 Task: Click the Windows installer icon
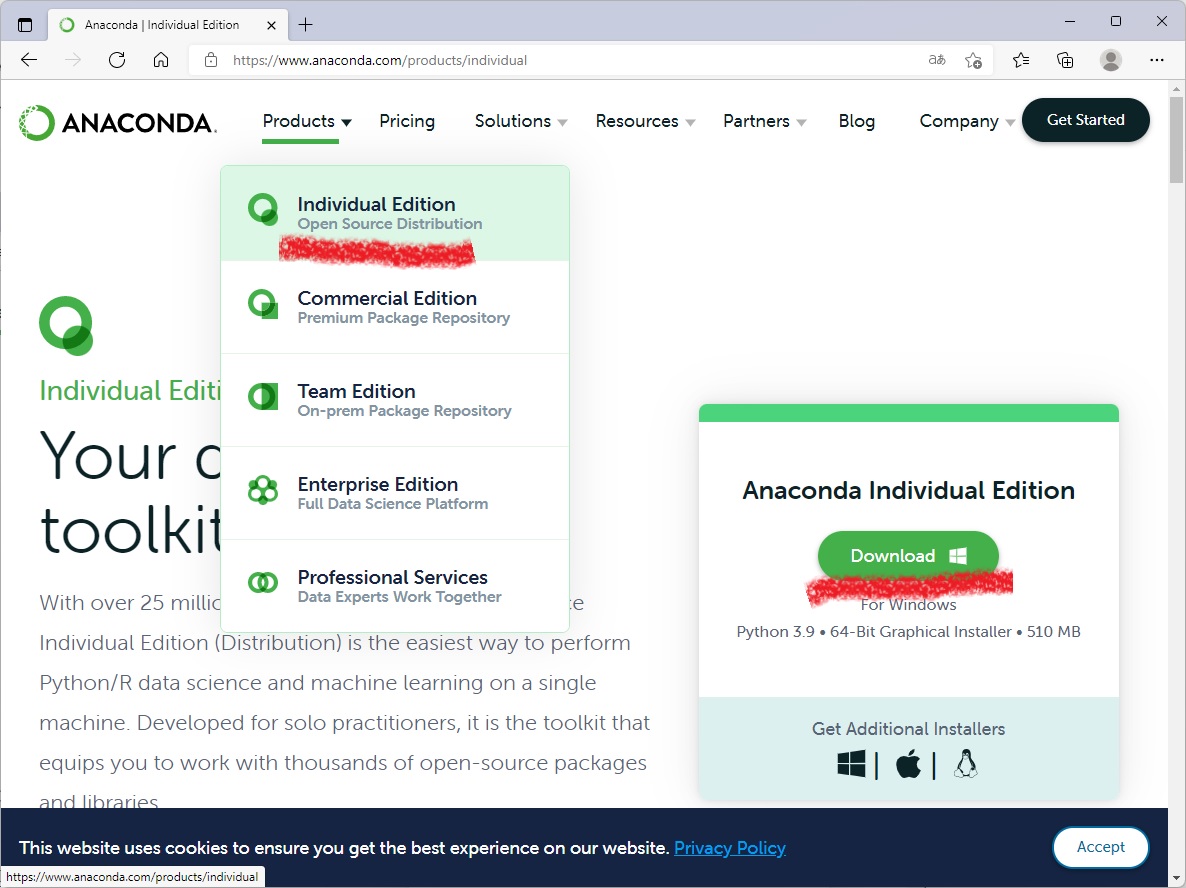(851, 764)
